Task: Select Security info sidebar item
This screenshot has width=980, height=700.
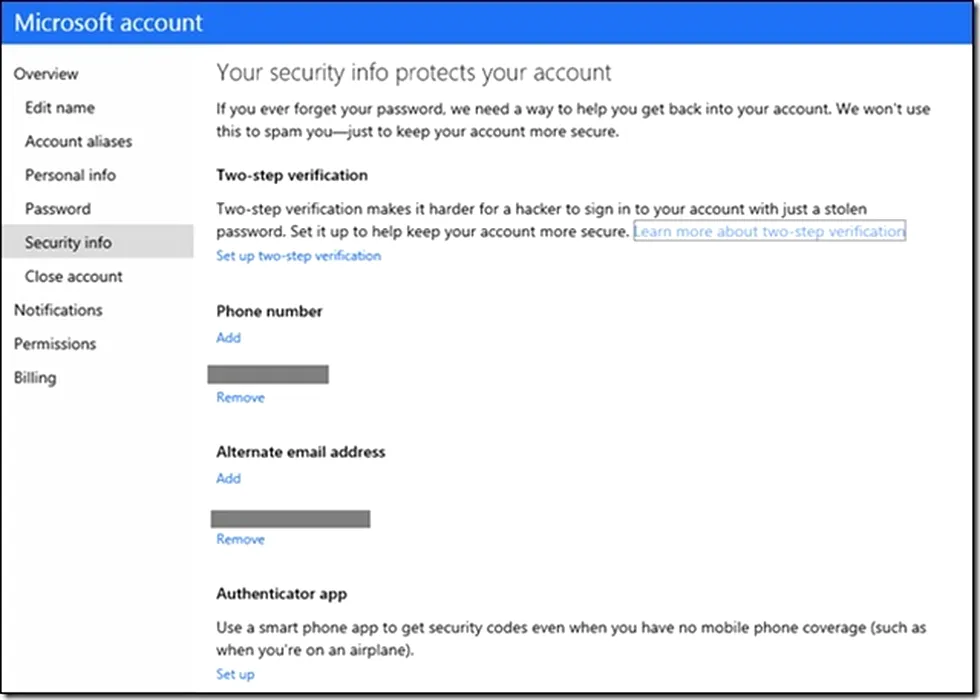Action: point(98,242)
